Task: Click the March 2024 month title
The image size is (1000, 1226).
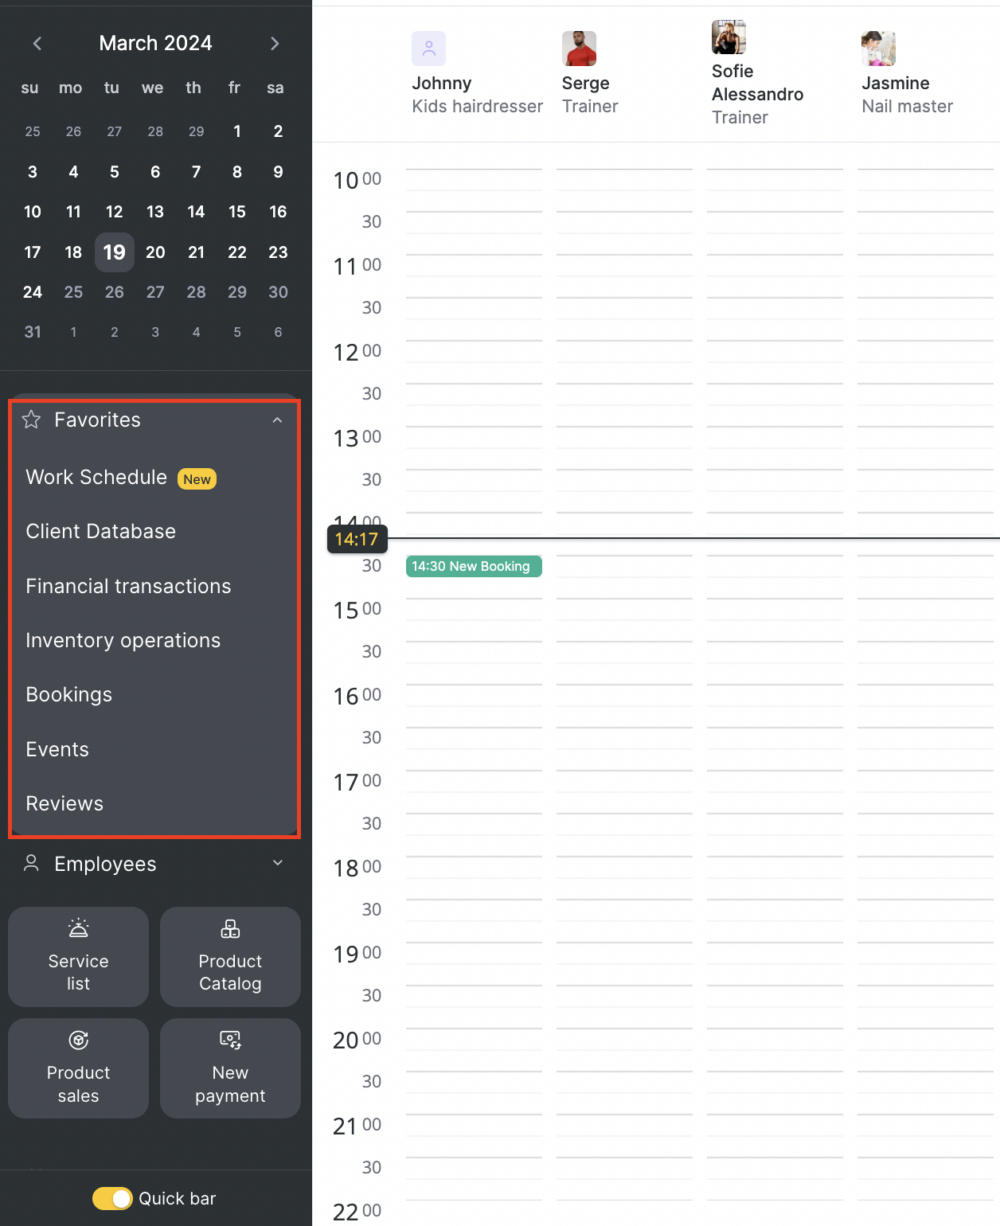Action: pos(155,43)
